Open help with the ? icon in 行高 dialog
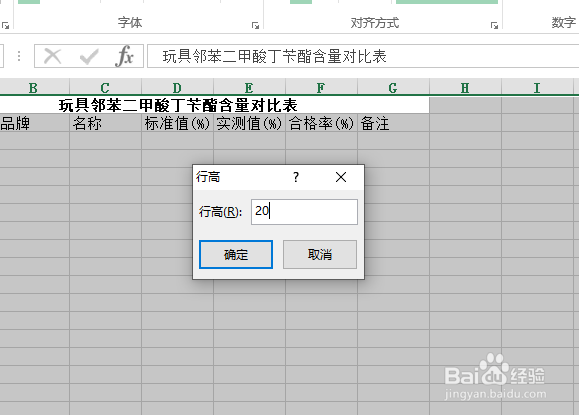This screenshot has width=579, height=415. (295, 177)
